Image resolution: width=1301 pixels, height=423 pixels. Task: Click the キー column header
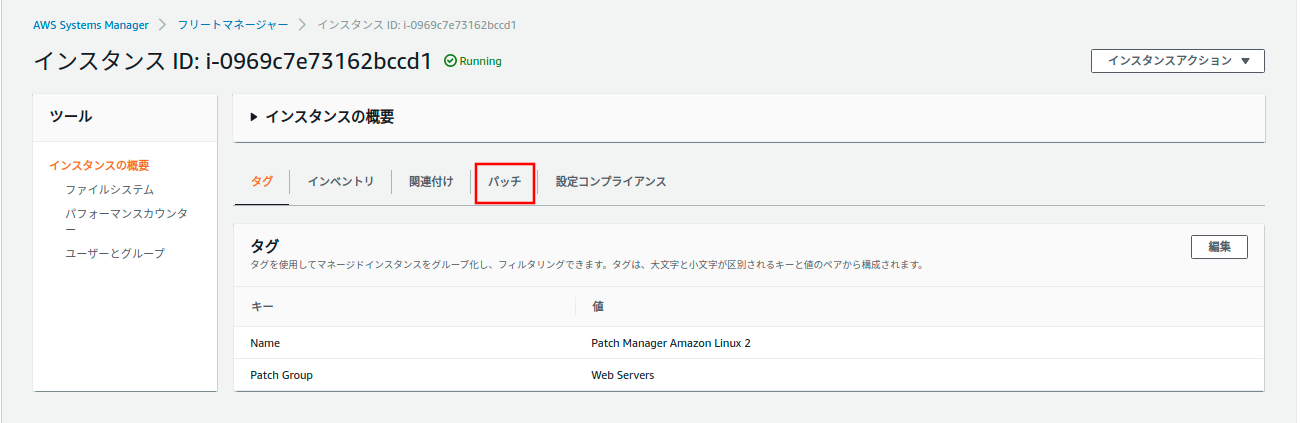point(262,306)
